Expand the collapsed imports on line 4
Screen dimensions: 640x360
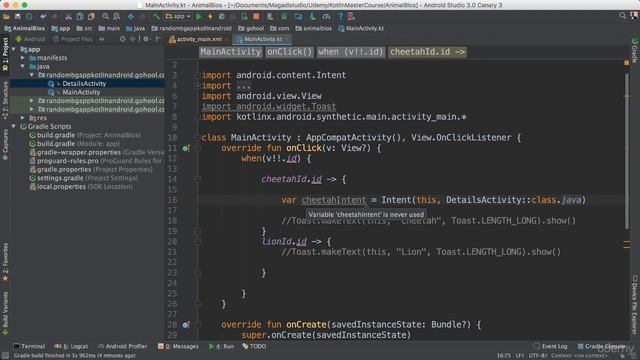pos(198,86)
